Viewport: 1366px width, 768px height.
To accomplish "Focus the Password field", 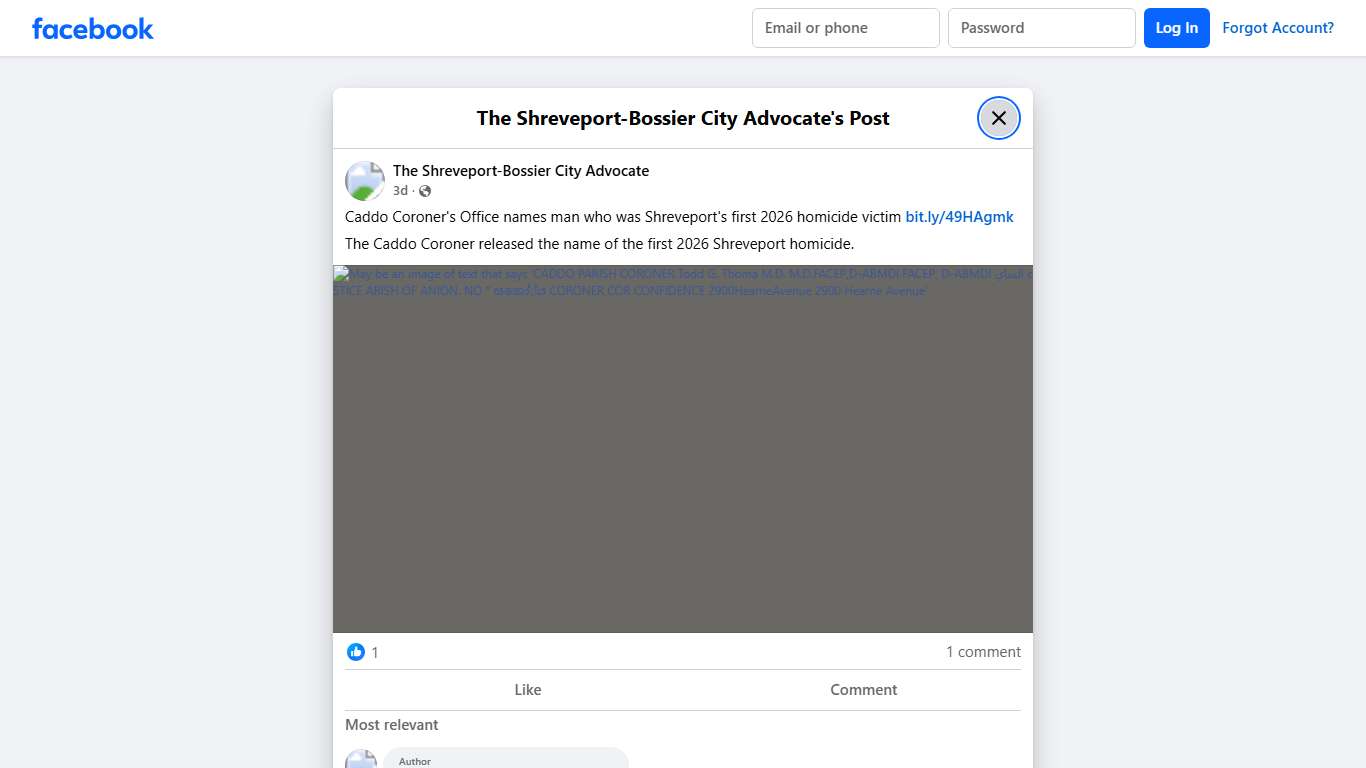I will click(1041, 28).
